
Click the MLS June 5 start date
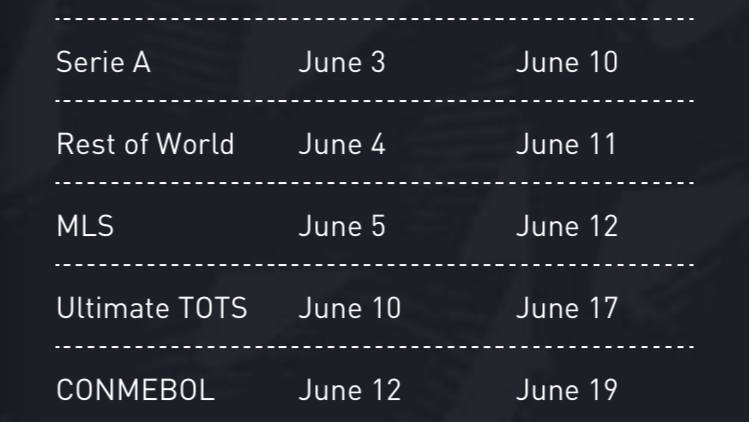pyautogui.click(x=342, y=226)
